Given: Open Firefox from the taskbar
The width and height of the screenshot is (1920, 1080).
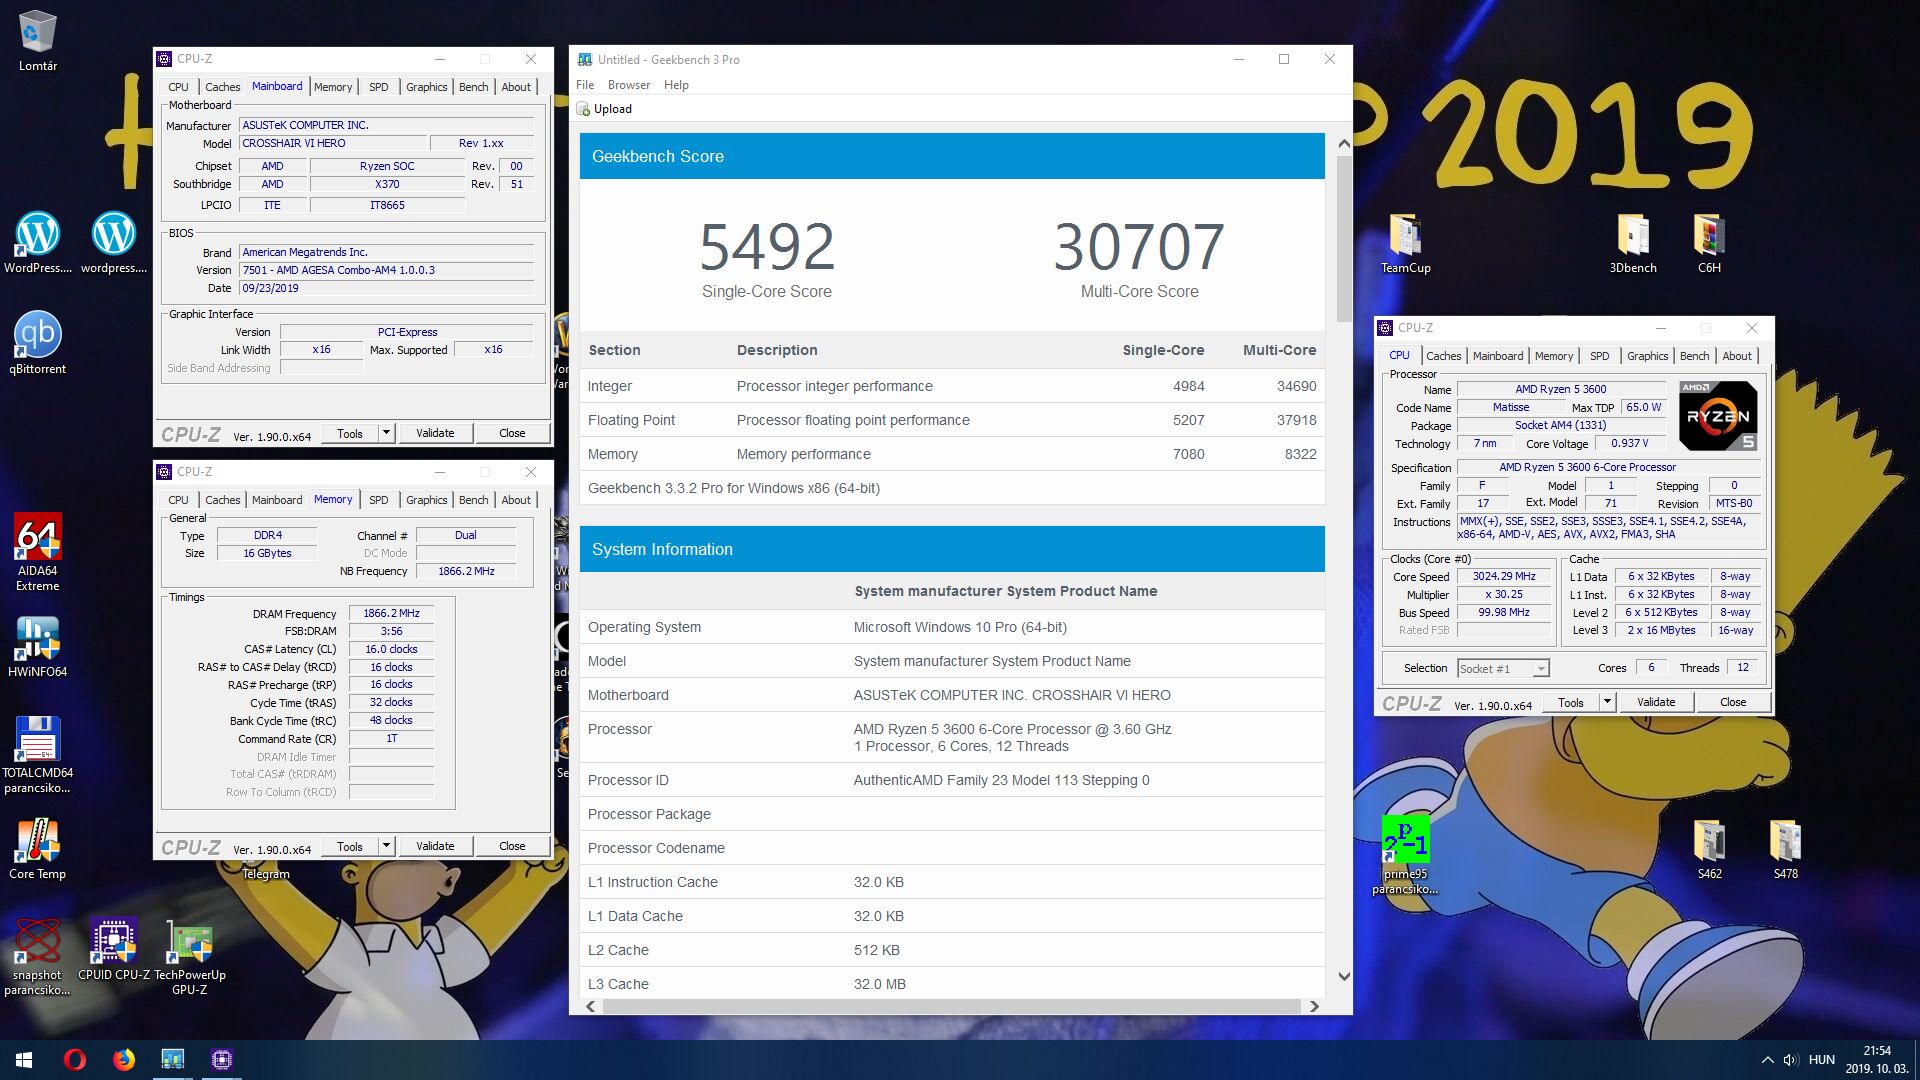Looking at the screenshot, I should point(124,1060).
